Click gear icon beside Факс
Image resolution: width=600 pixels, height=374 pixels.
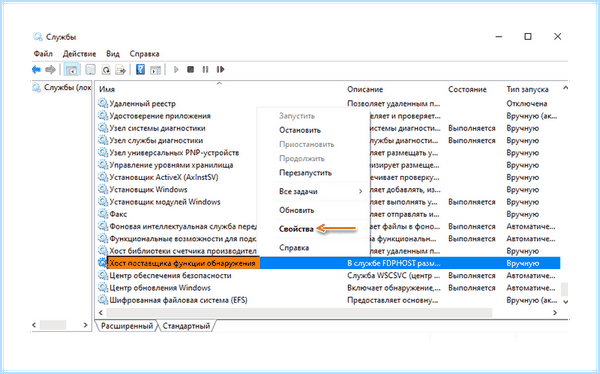[103, 214]
